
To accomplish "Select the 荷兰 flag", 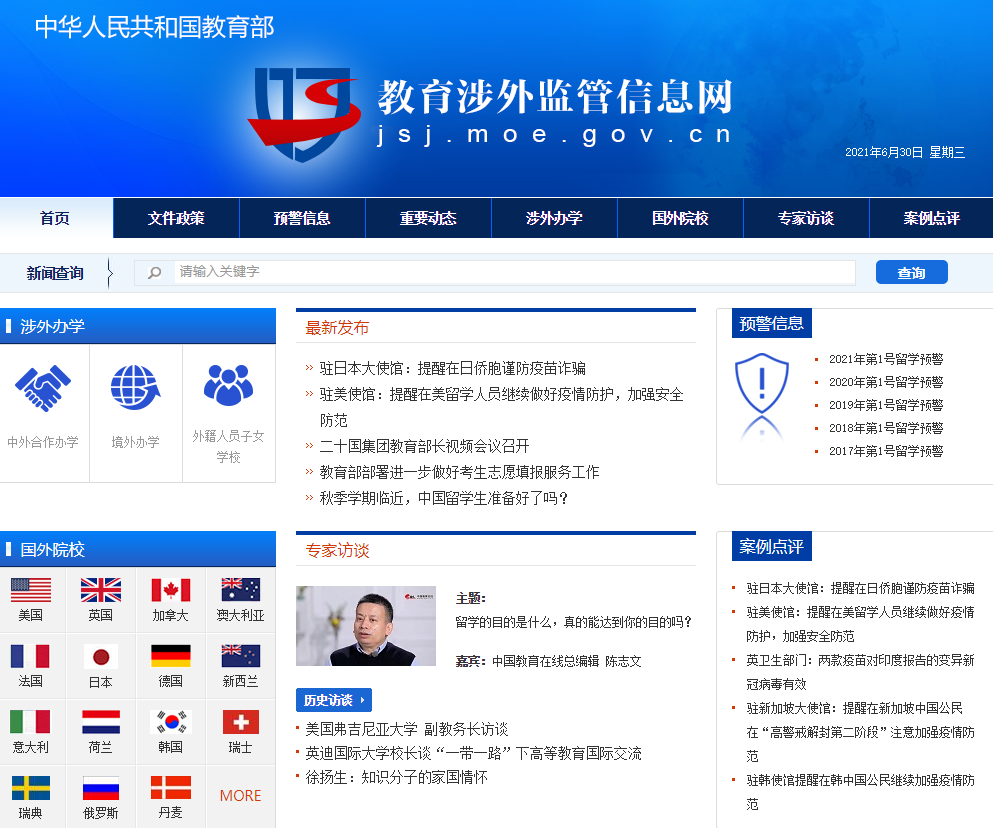I will (101, 722).
